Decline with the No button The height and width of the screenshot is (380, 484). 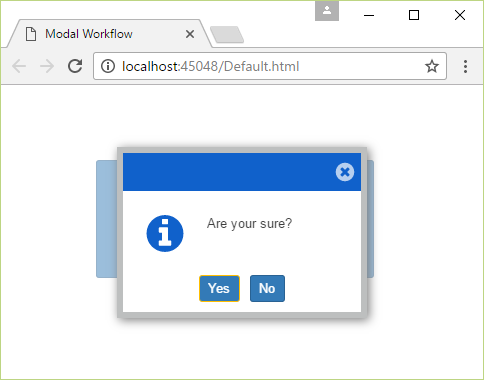[x=267, y=288]
